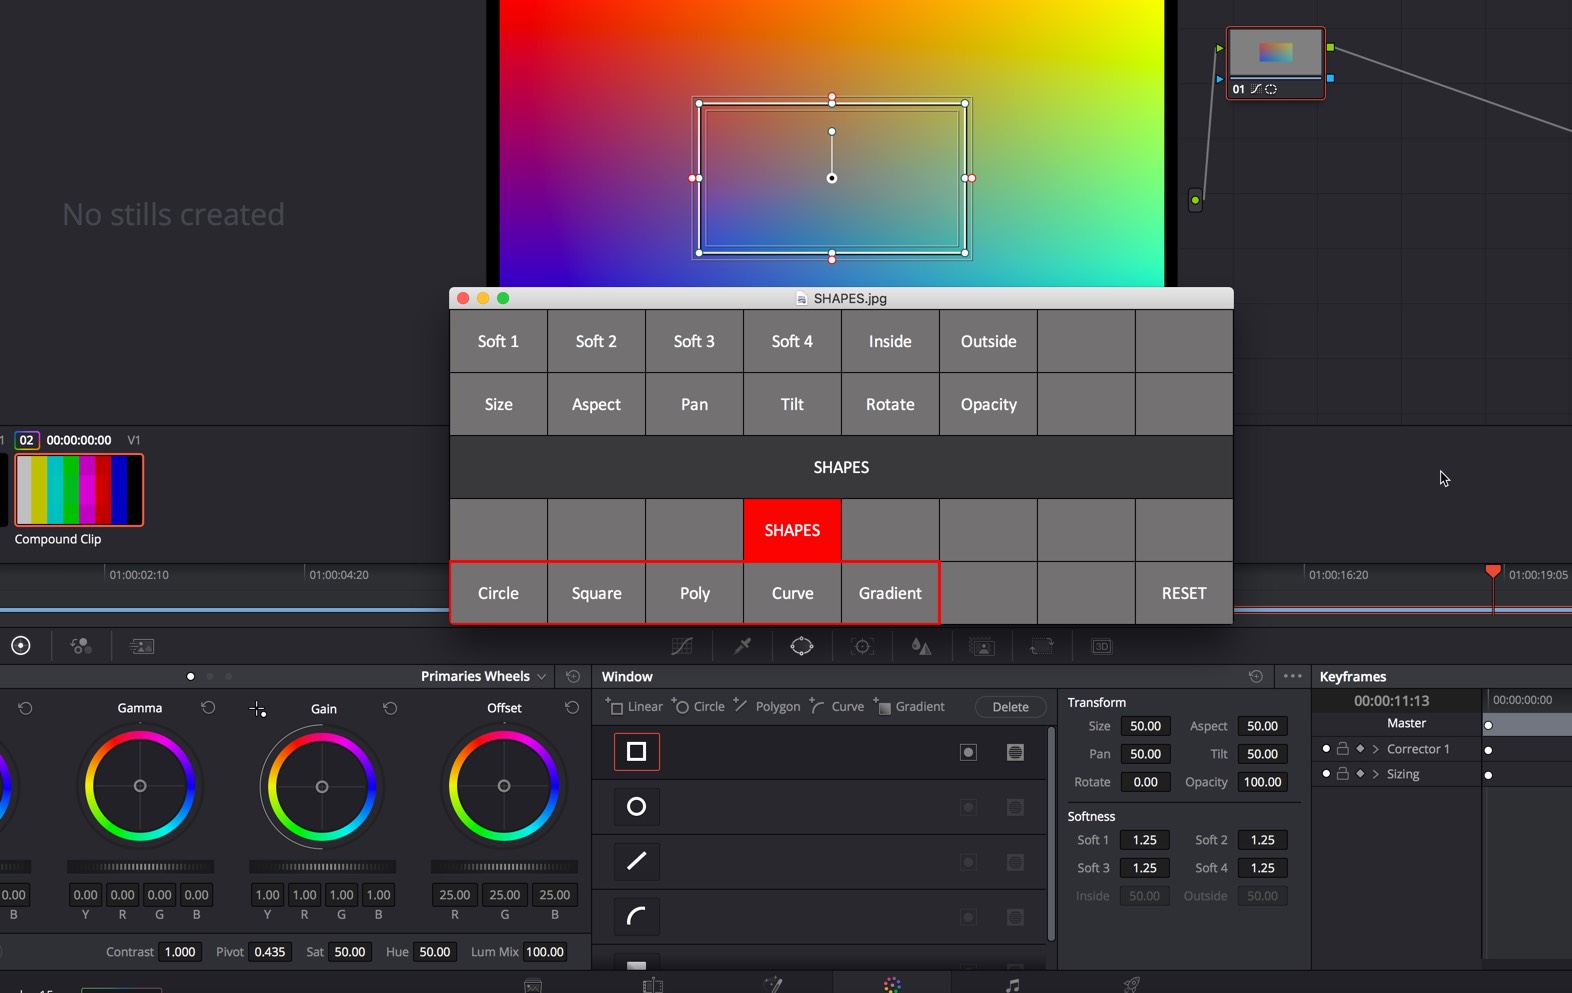Open the Qualifier eyedropper palette
Screen dimensions: 1572x993
point(742,647)
